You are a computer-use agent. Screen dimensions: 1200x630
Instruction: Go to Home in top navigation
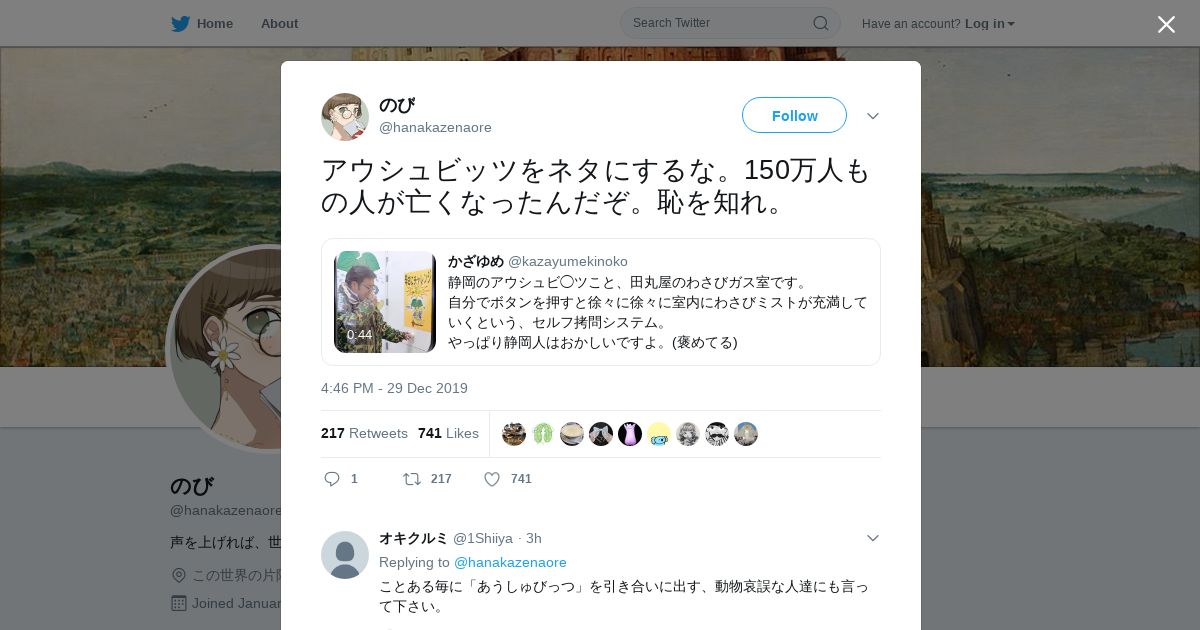[215, 23]
